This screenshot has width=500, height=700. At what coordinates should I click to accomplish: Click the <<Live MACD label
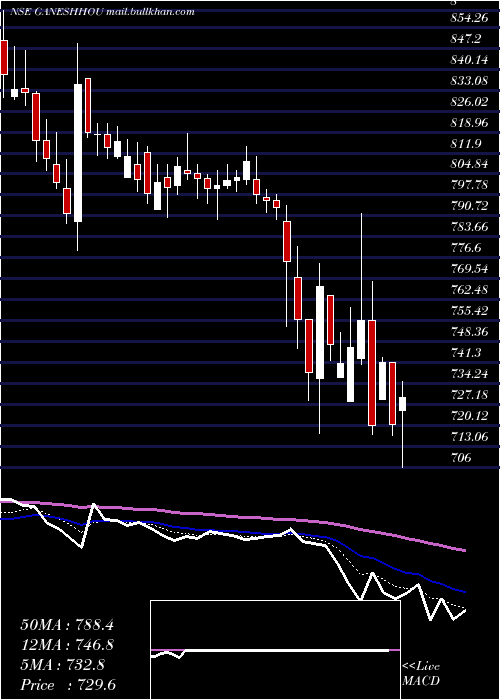click(x=421, y=674)
